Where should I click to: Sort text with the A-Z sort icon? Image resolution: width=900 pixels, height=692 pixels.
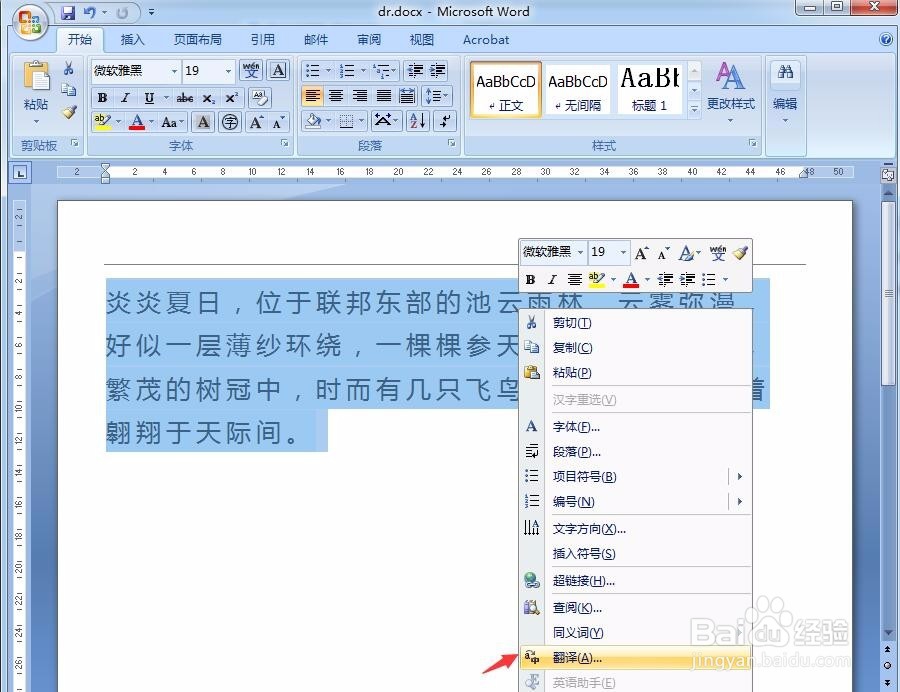click(x=417, y=121)
